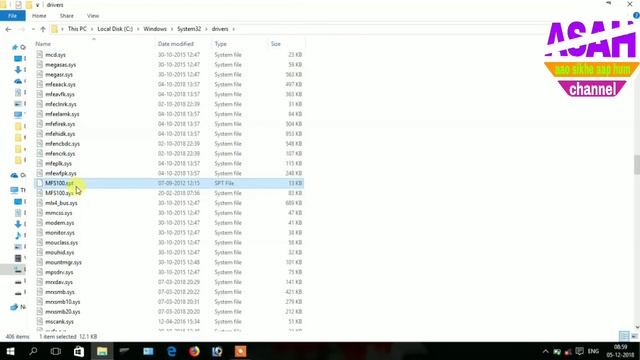The height and width of the screenshot is (360, 640).
Task: Launch Microsoft Edge from taskbar
Action: click(171, 351)
